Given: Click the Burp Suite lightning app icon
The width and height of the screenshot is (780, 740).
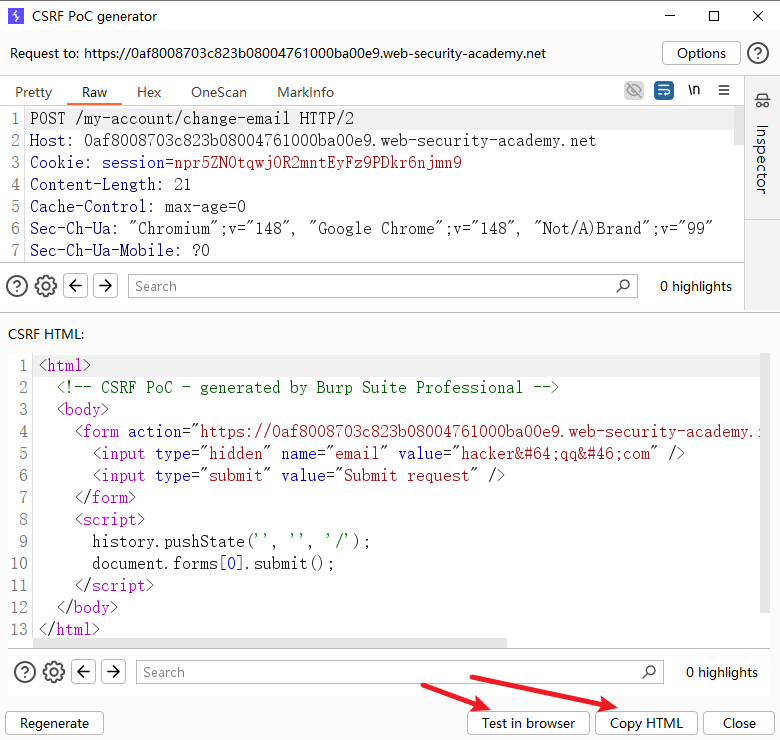Looking at the screenshot, I should (15, 16).
